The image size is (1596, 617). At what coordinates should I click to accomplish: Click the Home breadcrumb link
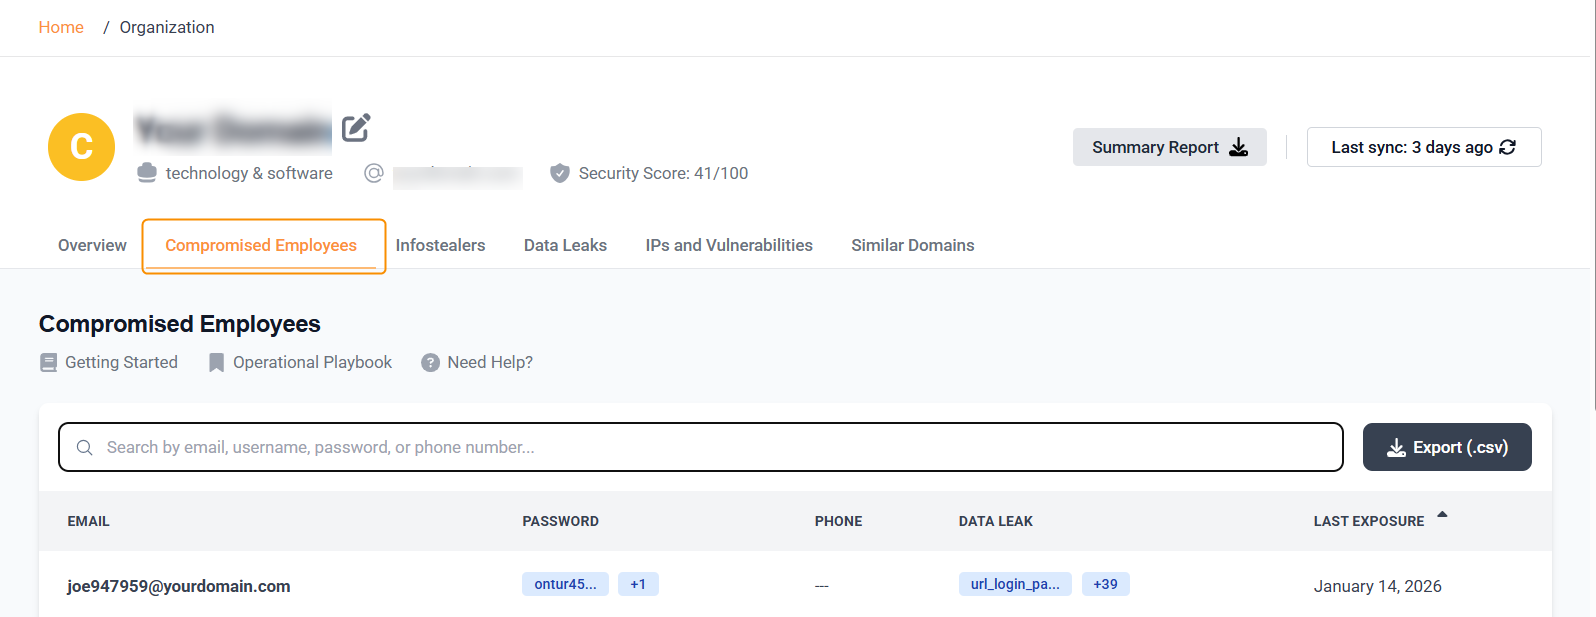(61, 27)
